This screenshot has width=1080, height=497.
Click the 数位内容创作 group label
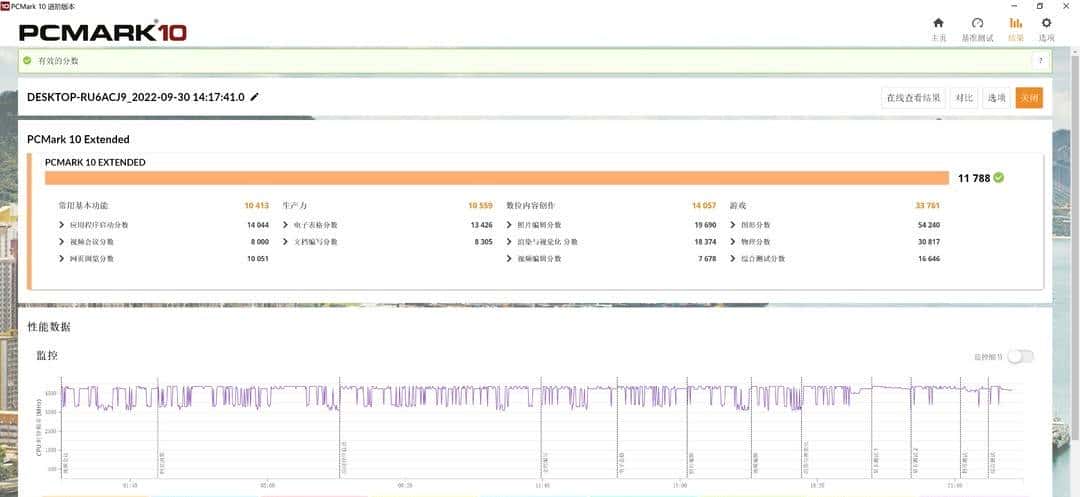click(x=530, y=205)
